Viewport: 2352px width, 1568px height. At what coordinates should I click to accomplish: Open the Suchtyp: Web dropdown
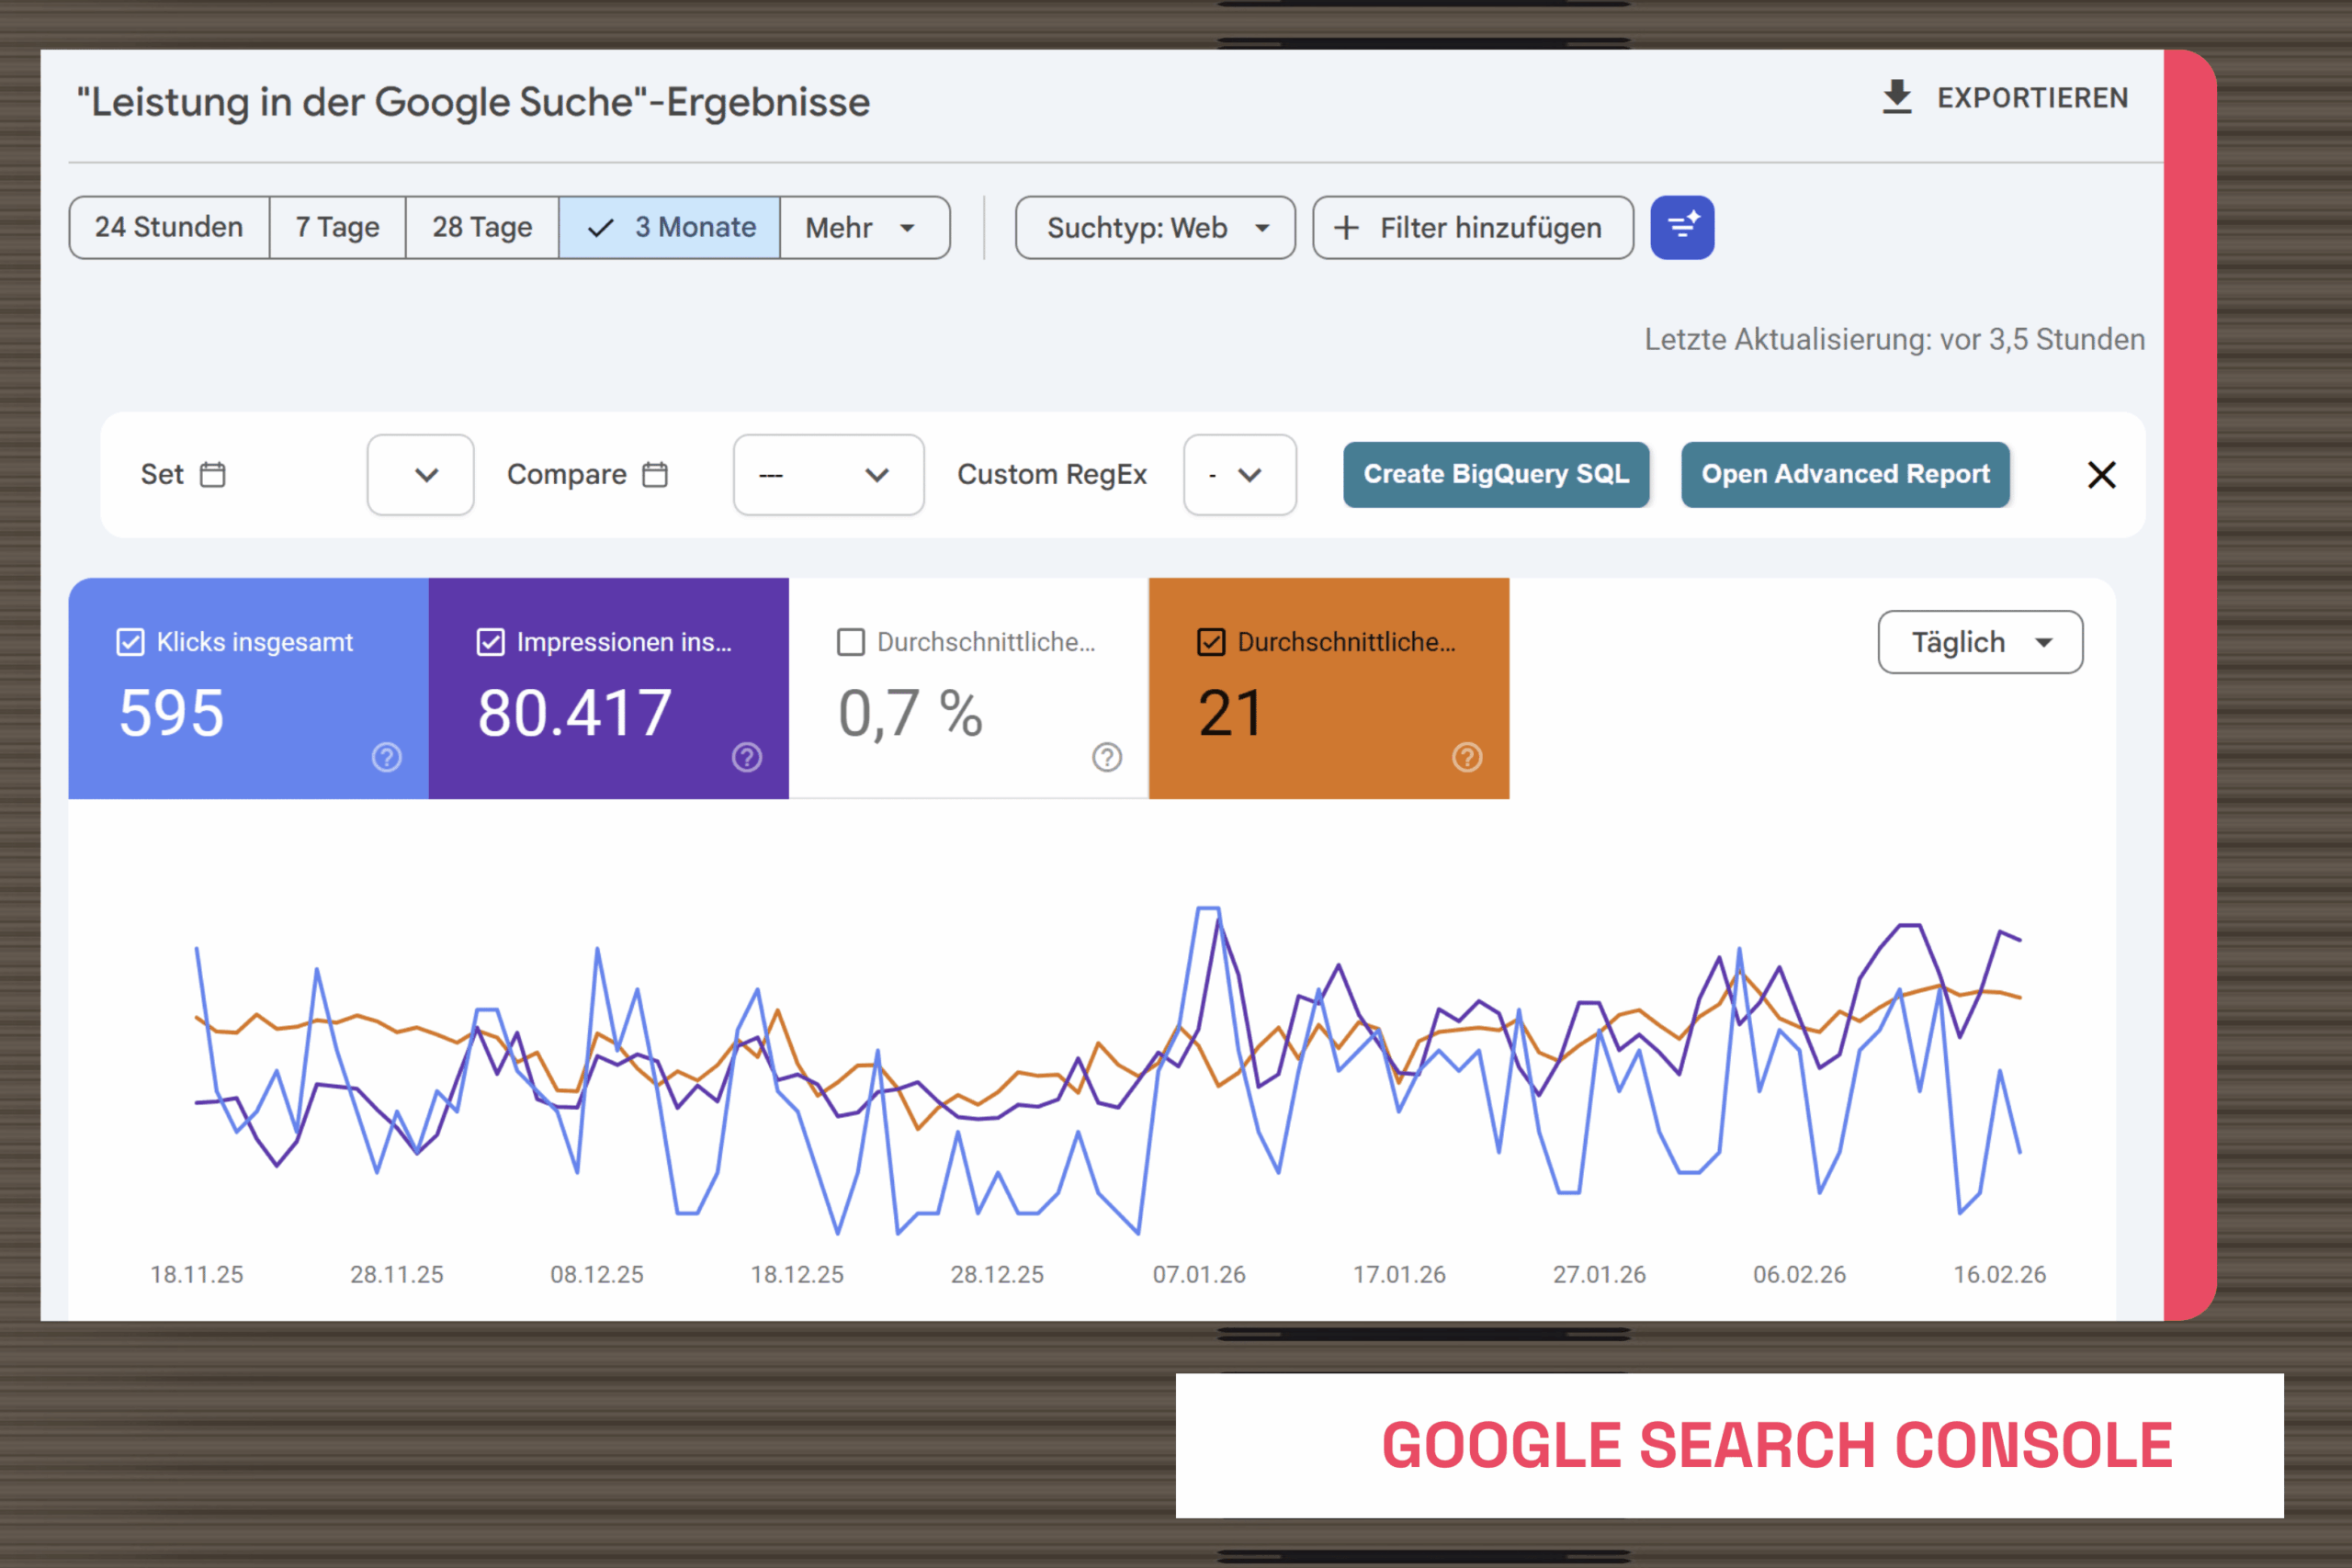click(1154, 227)
